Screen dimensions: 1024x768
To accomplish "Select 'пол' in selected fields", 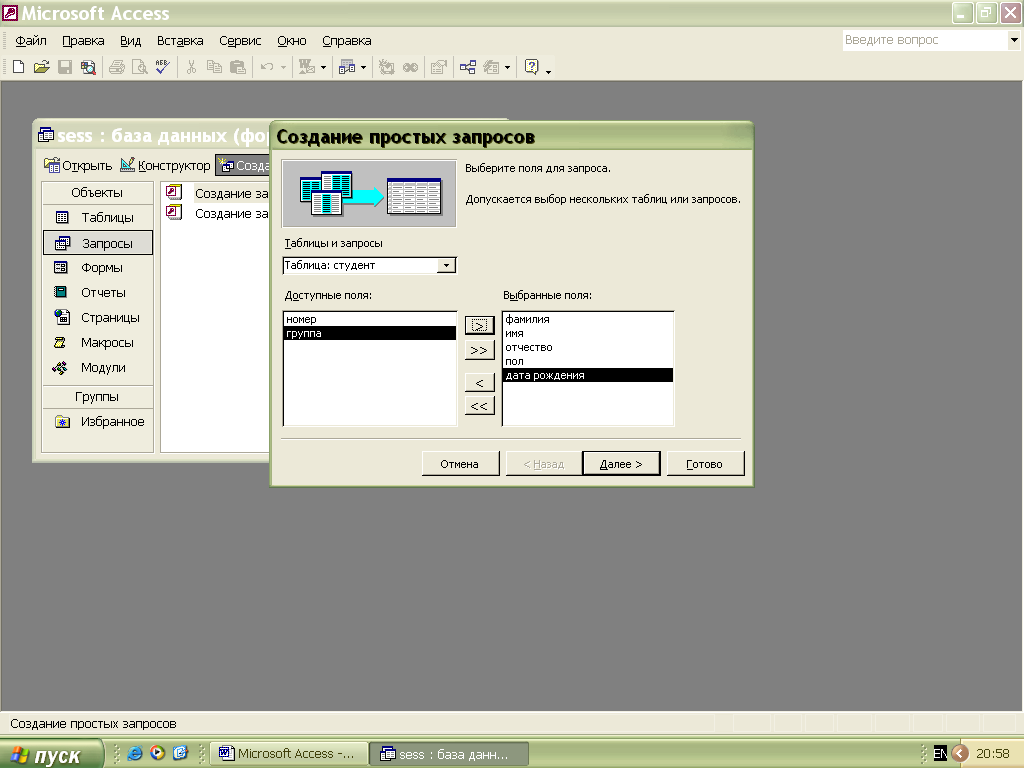I will click(x=588, y=361).
